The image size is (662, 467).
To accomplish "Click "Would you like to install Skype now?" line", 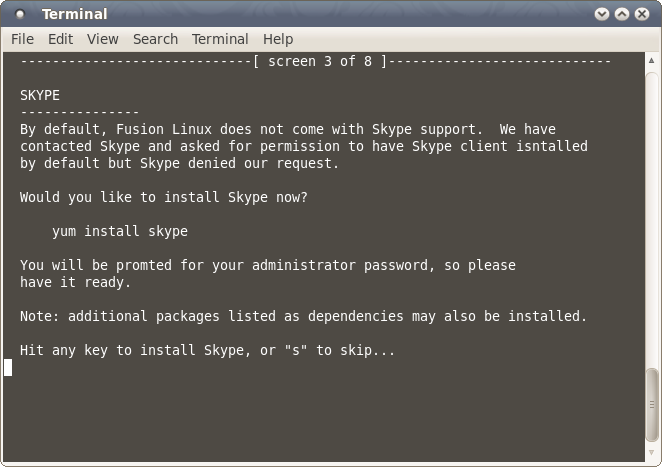I will pyautogui.click(x=164, y=197).
